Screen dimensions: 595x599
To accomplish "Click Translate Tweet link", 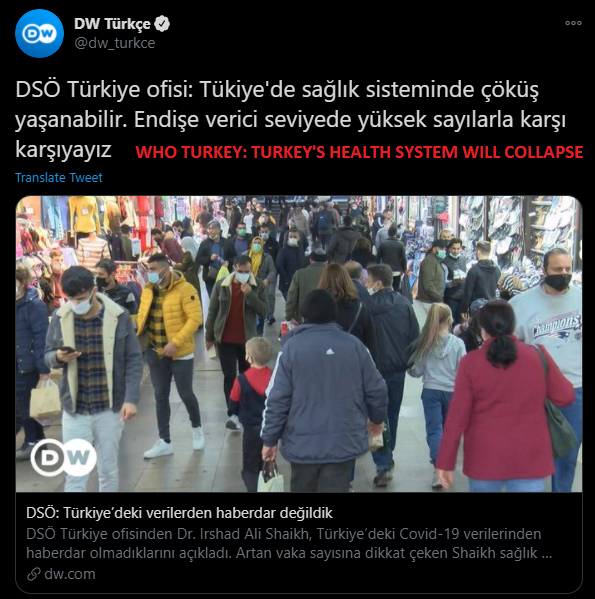I will pyautogui.click(x=59, y=178).
